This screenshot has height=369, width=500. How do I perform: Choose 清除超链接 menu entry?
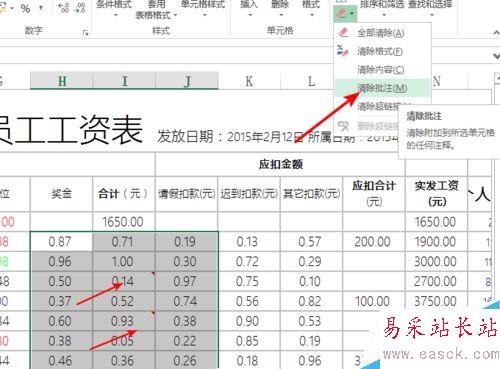(378, 106)
